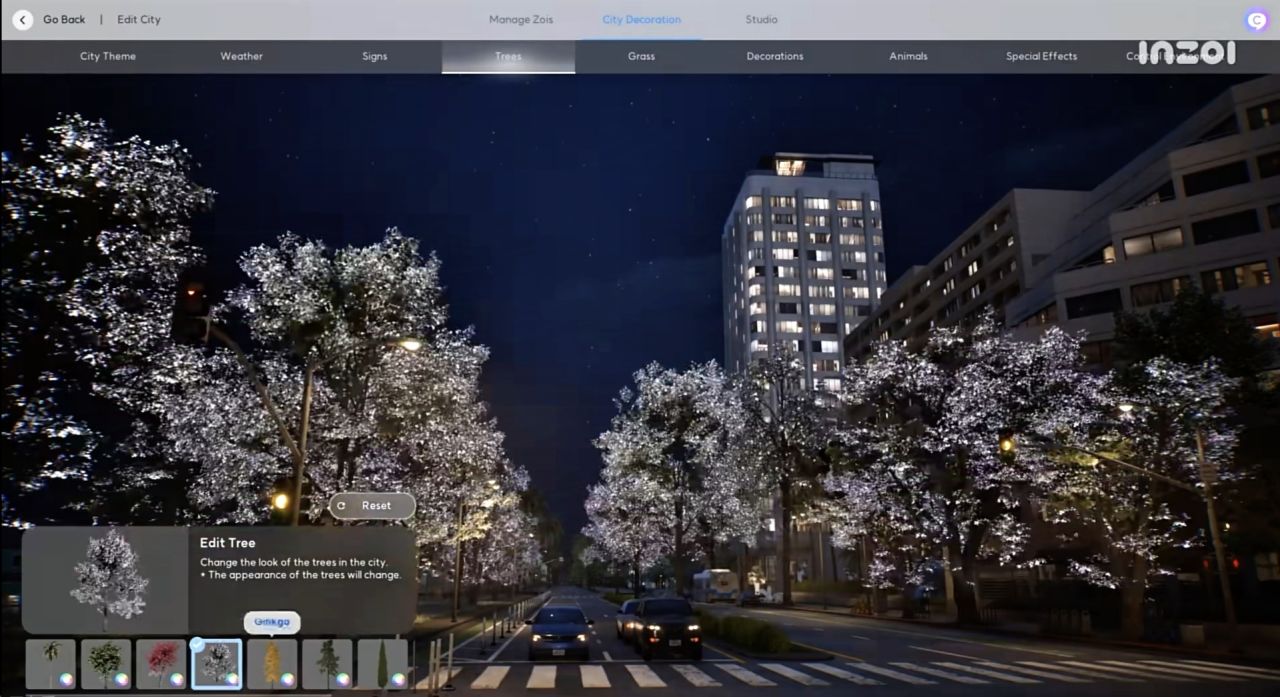Open the Studio section
Screen dimensions: 1280x697
click(x=761, y=19)
